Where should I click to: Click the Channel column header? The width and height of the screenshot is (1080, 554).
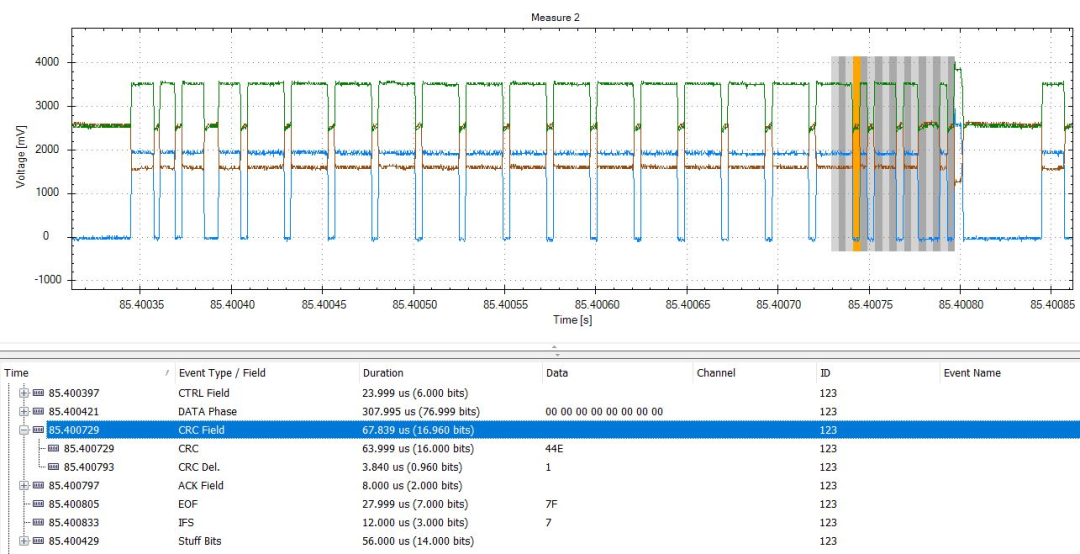click(754, 373)
